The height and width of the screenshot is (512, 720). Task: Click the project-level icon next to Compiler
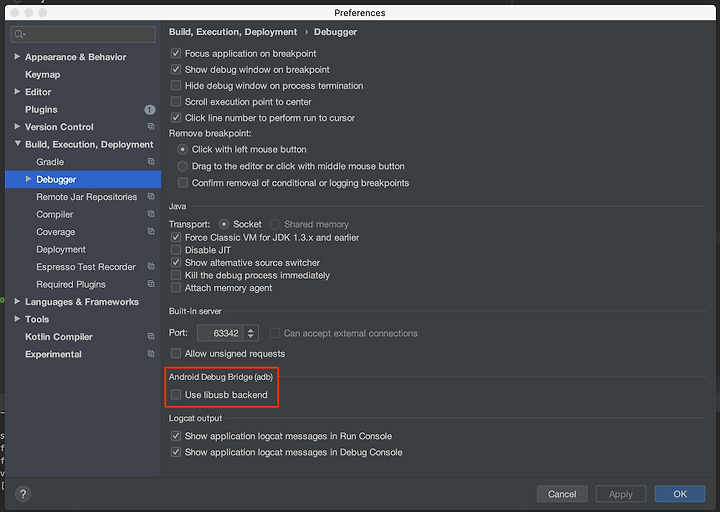(151, 214)
